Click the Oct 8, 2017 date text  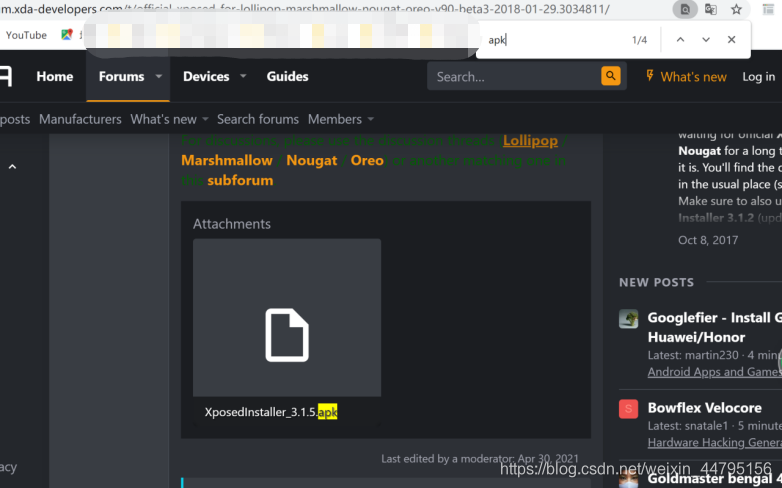pos(708,240)
